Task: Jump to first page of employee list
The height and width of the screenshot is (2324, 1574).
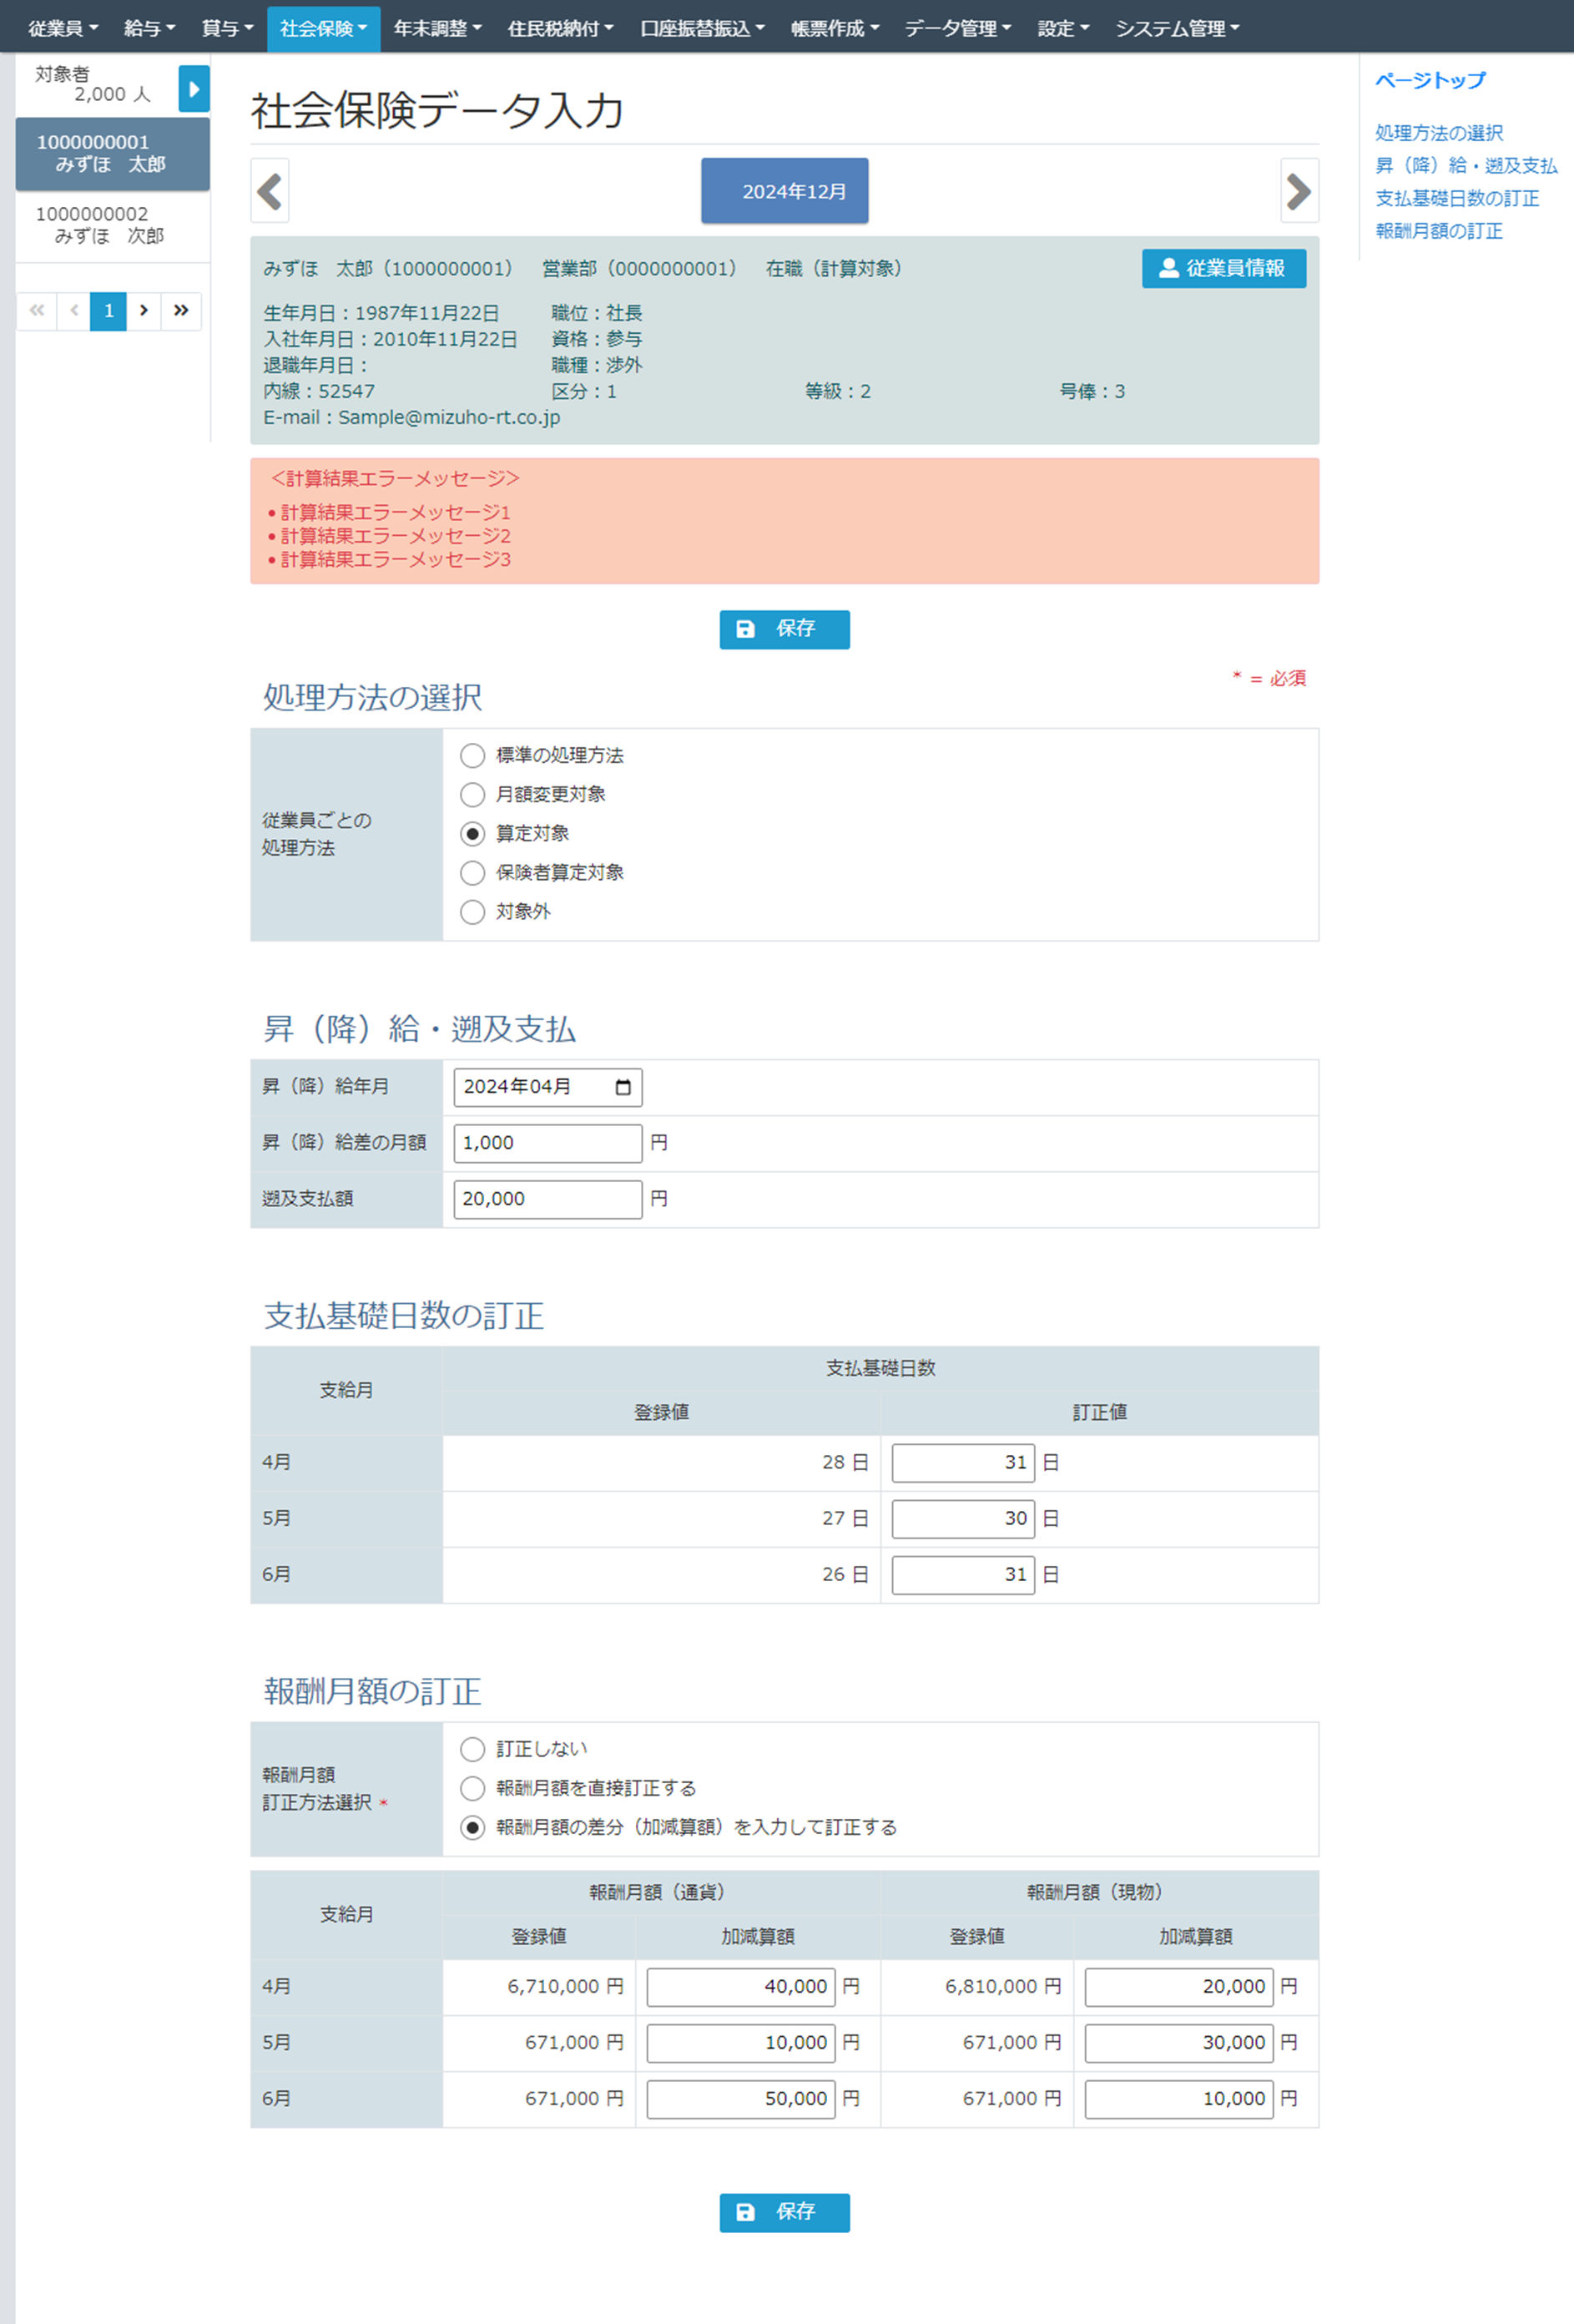Action: 37,310
